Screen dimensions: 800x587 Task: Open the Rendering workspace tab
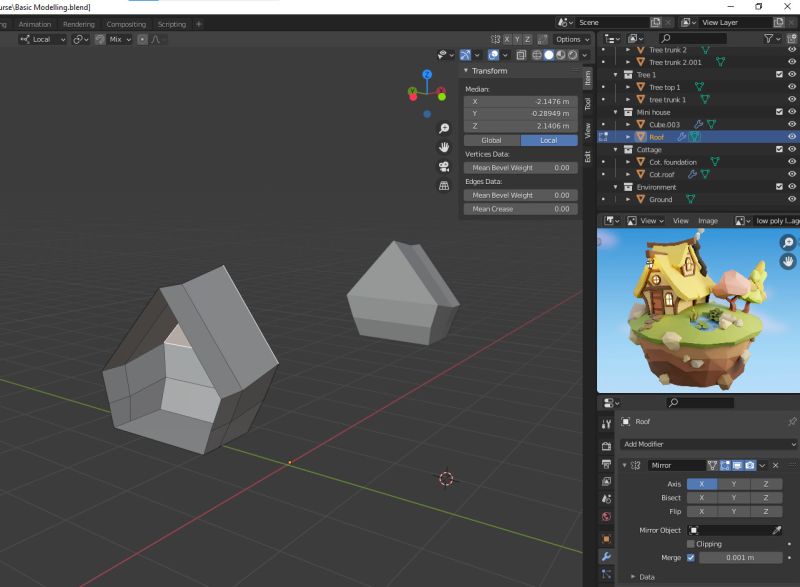point(79,24)
